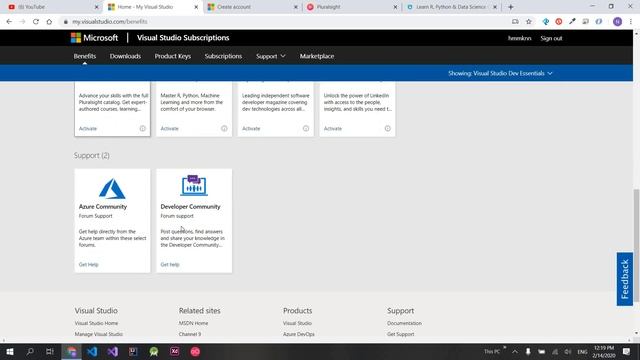Select the Benefits tab
This screenshot has height=360, width=640.
pos(85,56)
